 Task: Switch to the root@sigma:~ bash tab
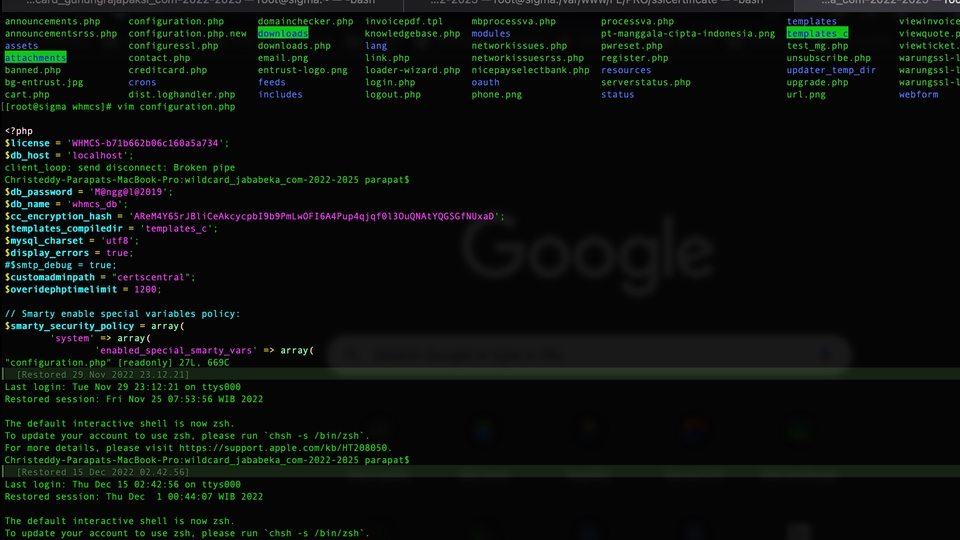(x=201, y=3)
